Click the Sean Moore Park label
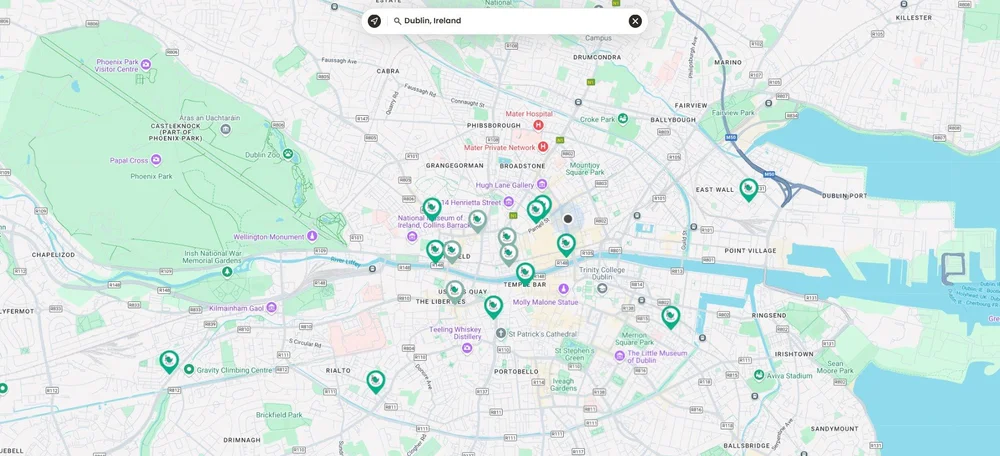Screen dimensions: 1000x456 835,367
